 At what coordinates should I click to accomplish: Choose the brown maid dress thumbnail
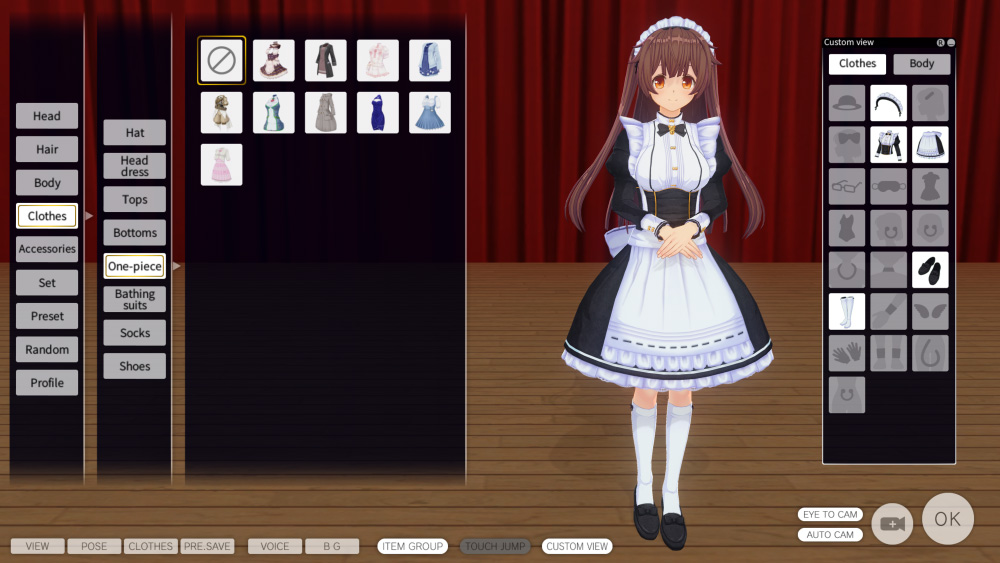tap(274, 61)
